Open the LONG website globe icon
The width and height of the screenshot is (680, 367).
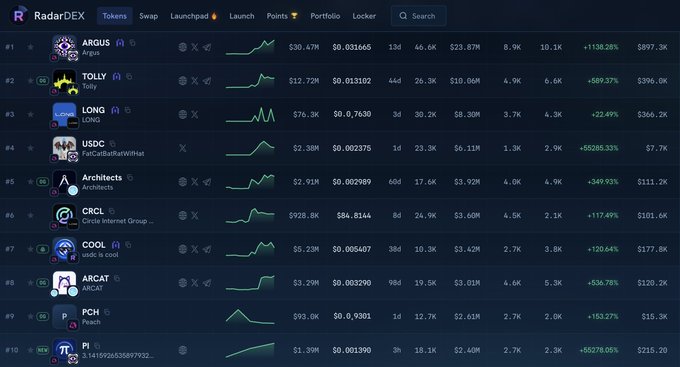click(x=183, y=114)
